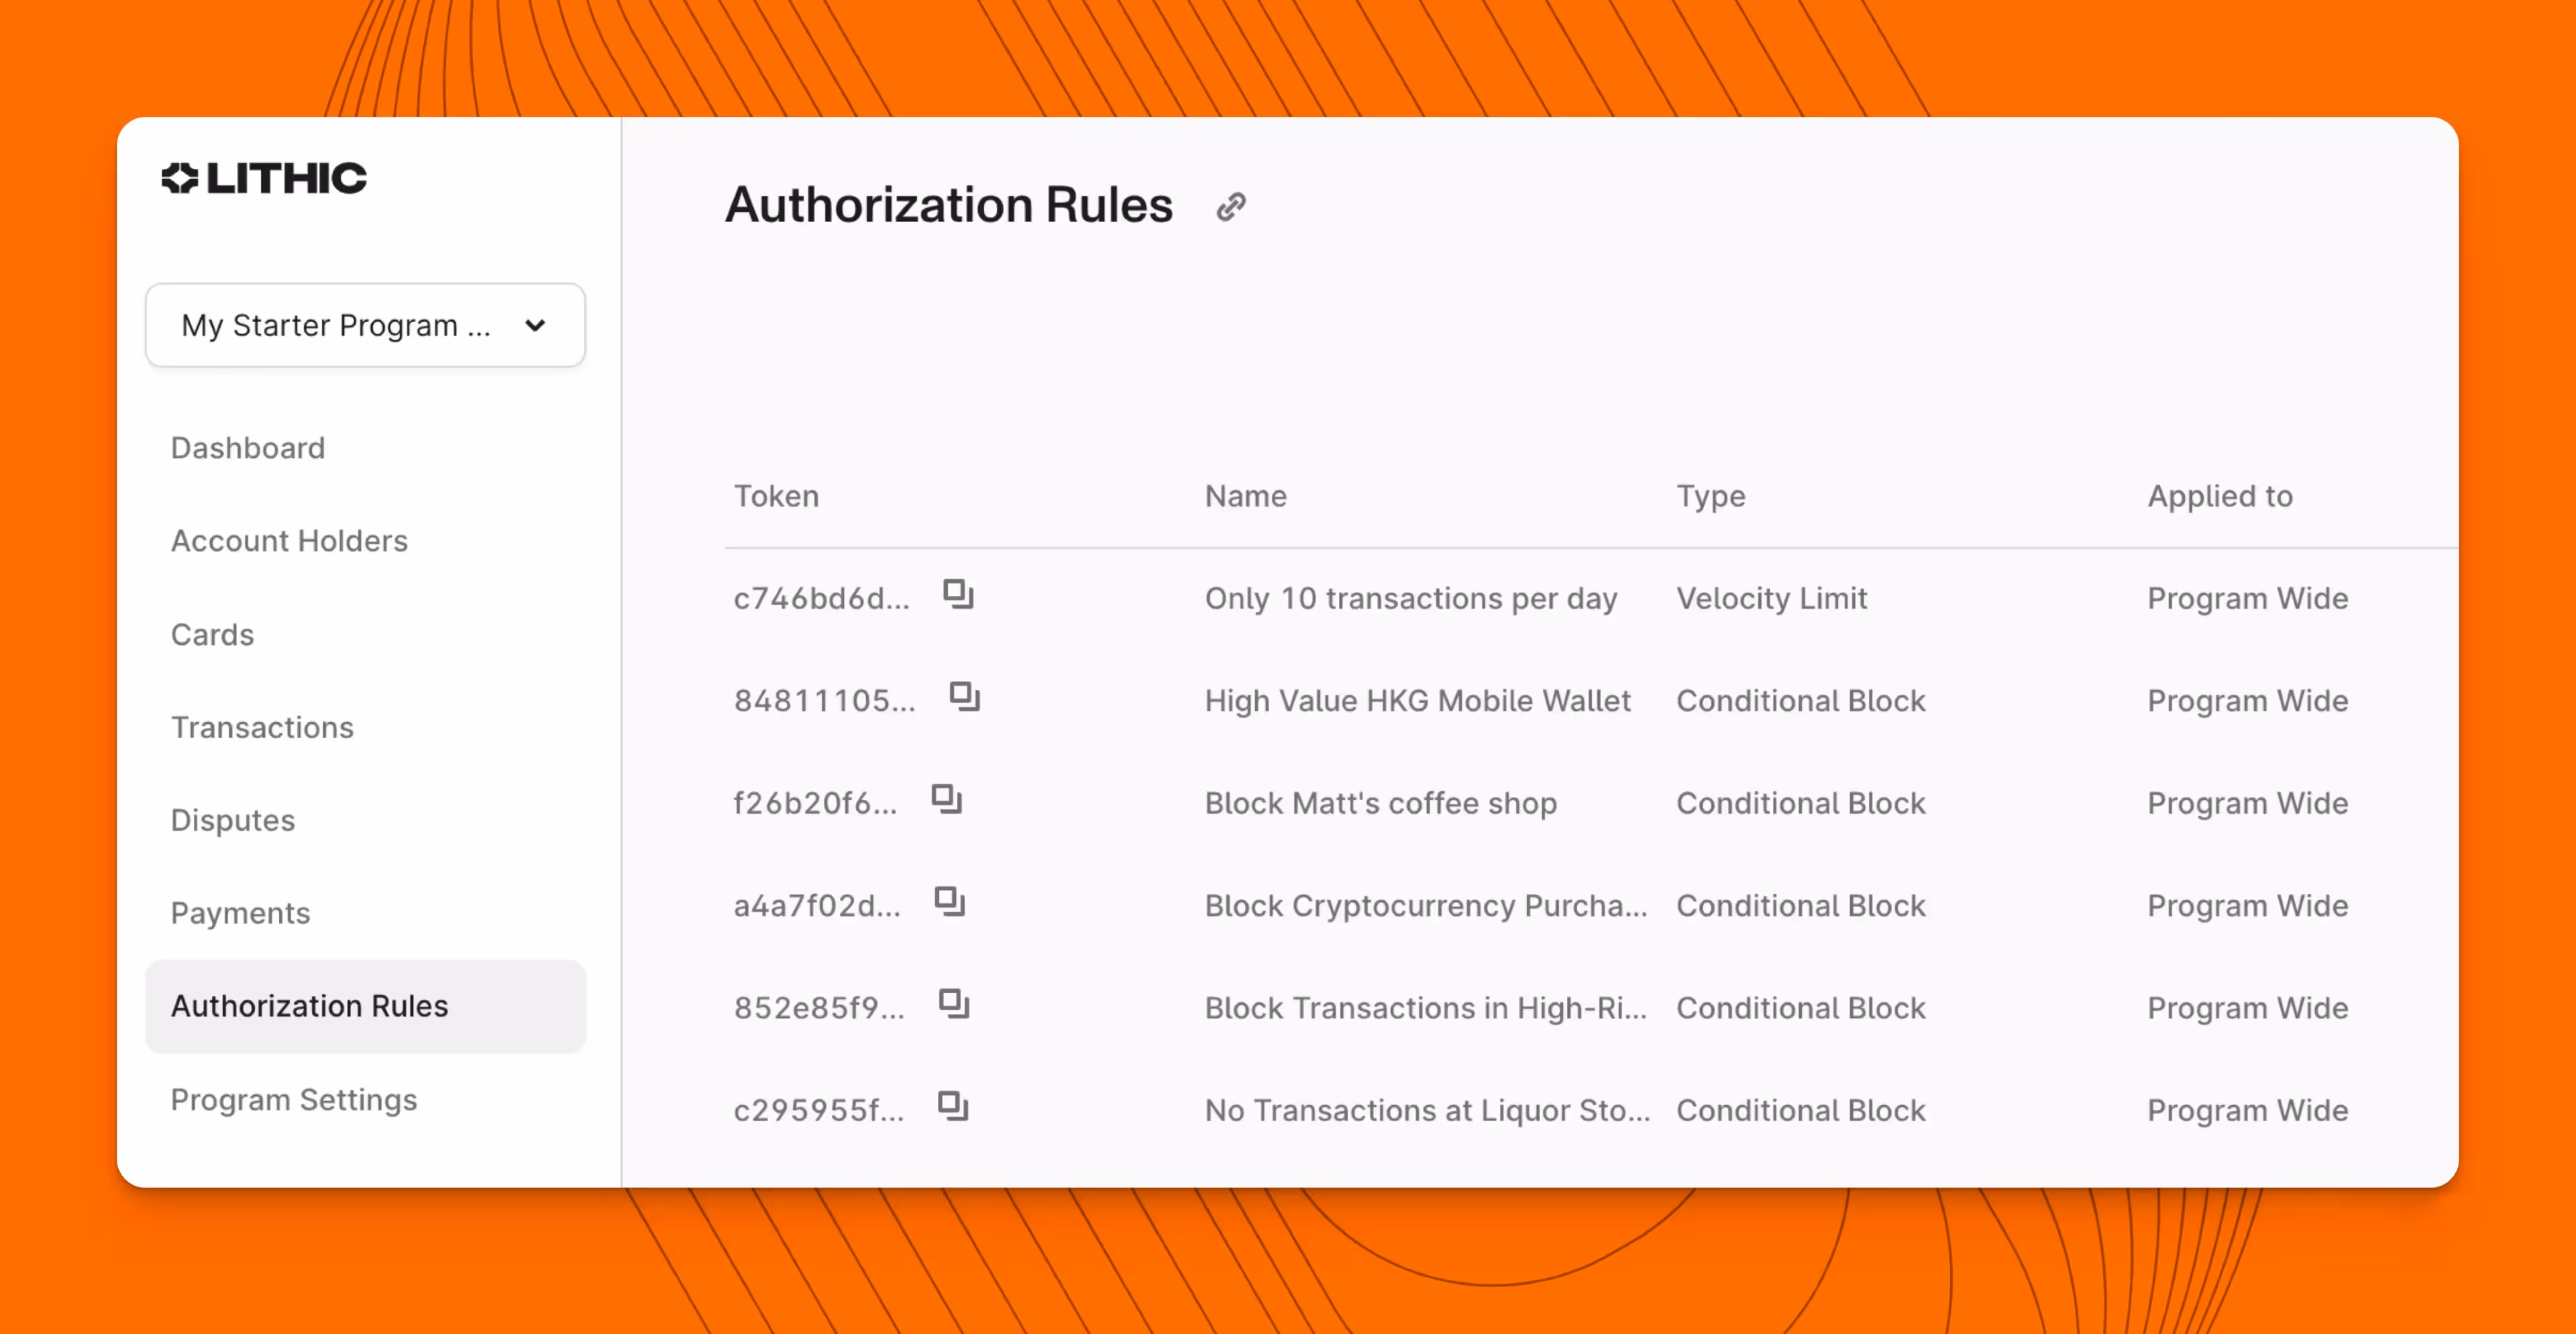Open Disputes in the sidebar

pos(233,821)
